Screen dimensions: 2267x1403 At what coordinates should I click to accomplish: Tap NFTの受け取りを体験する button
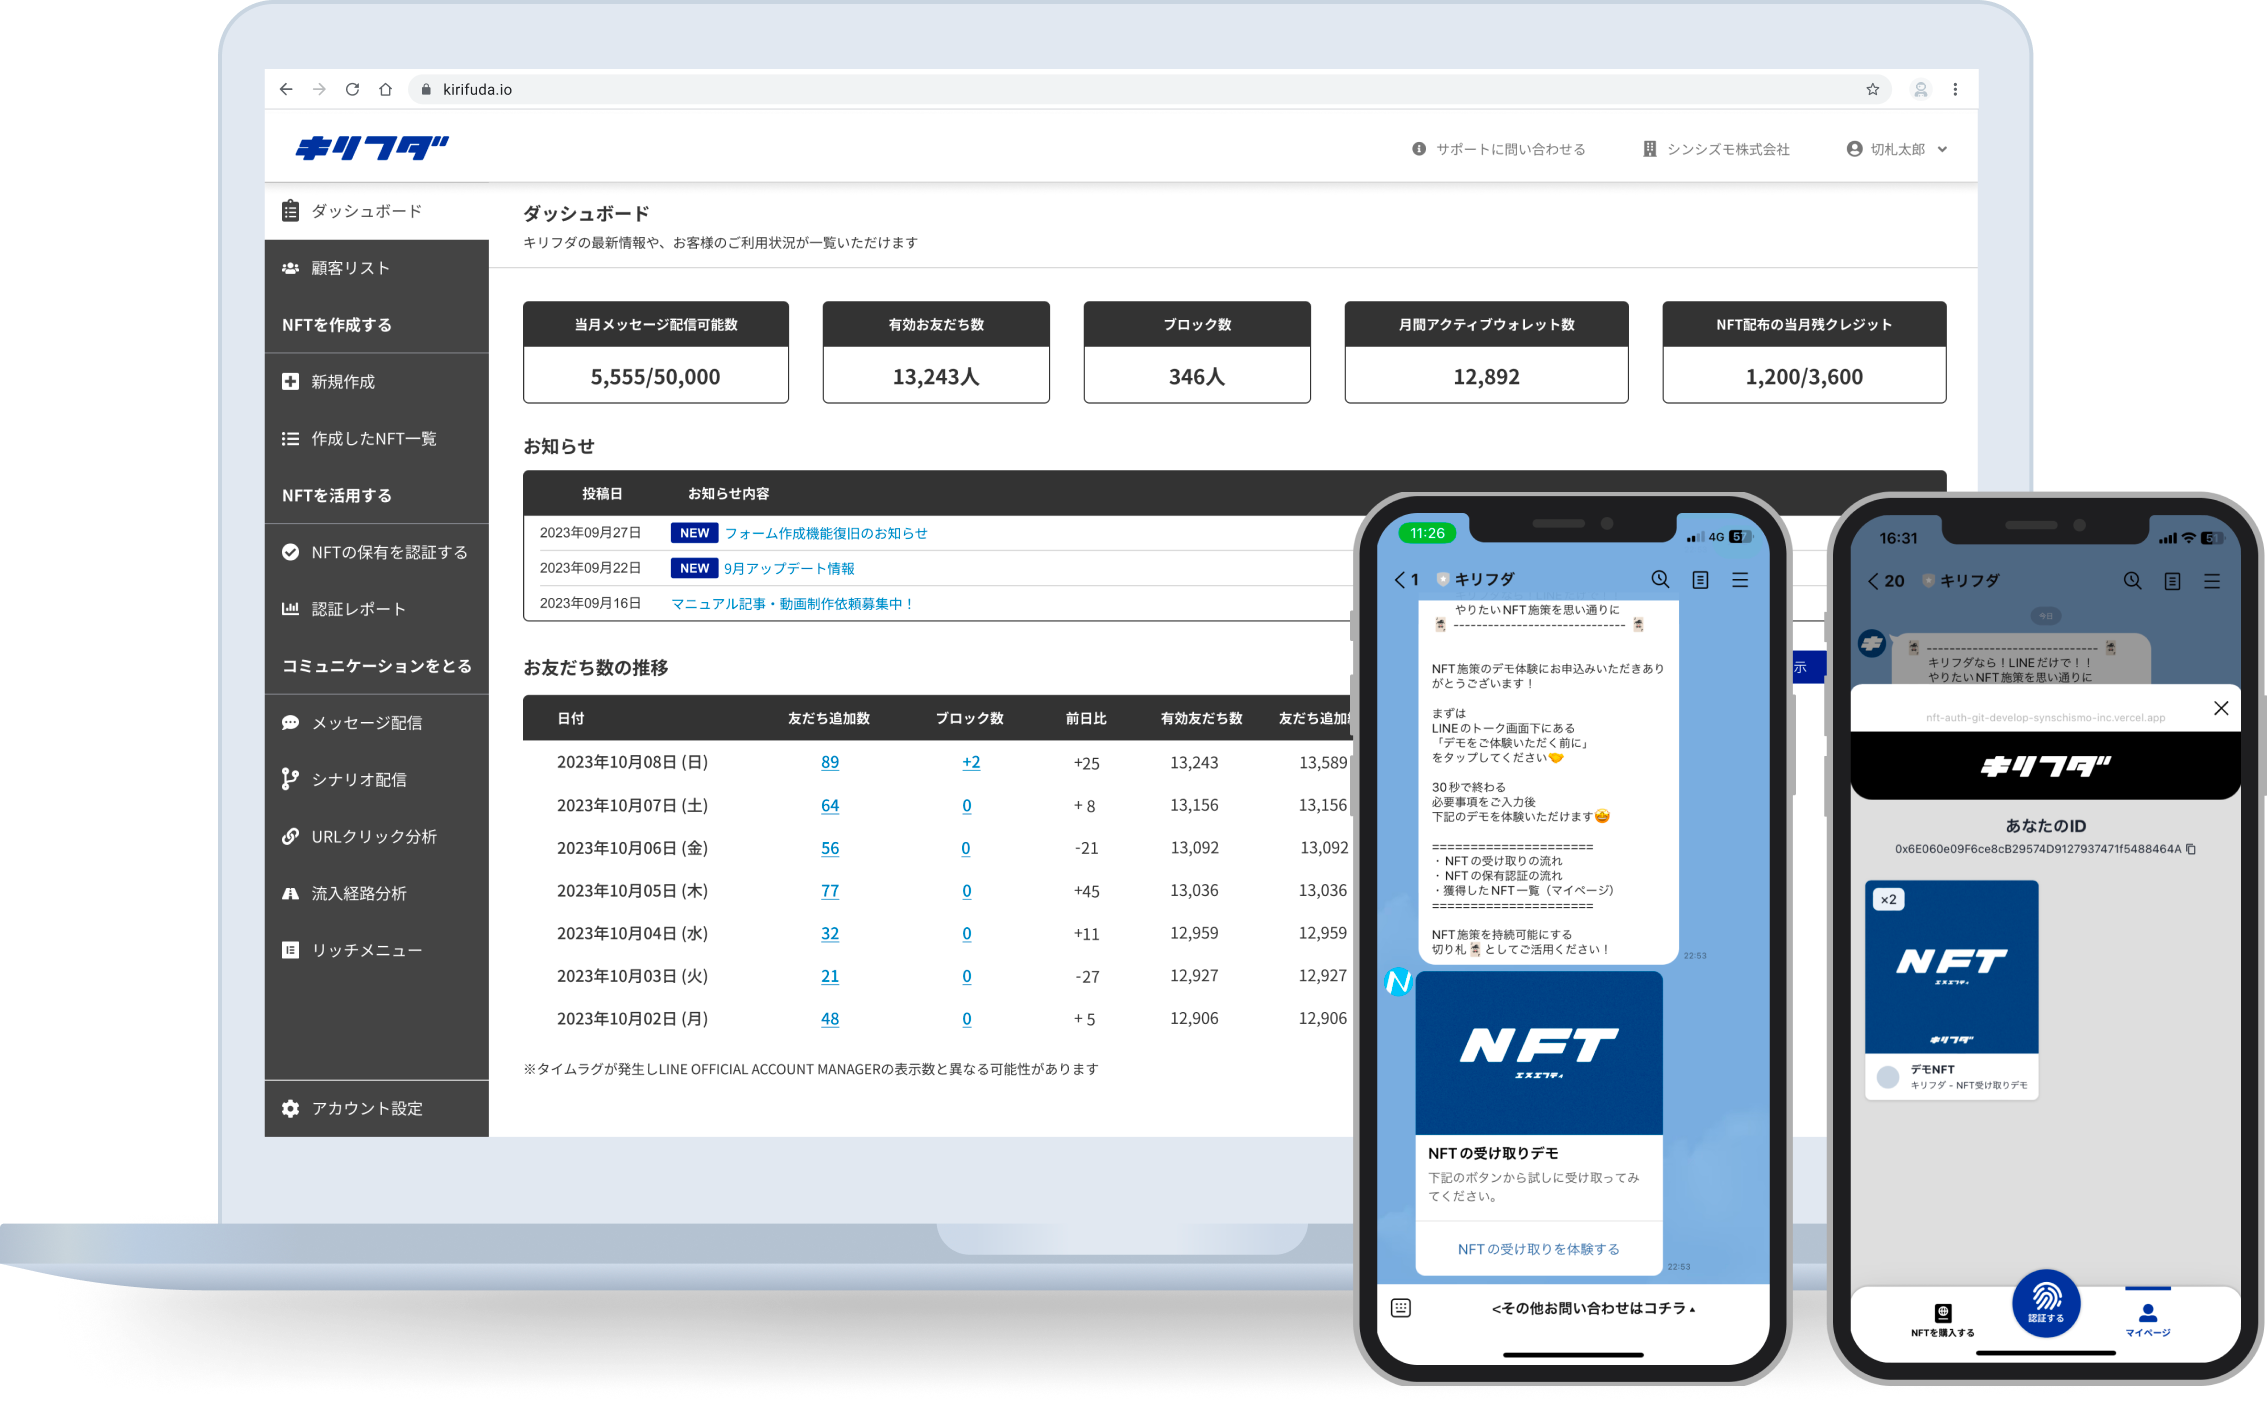point(1538,1249)
